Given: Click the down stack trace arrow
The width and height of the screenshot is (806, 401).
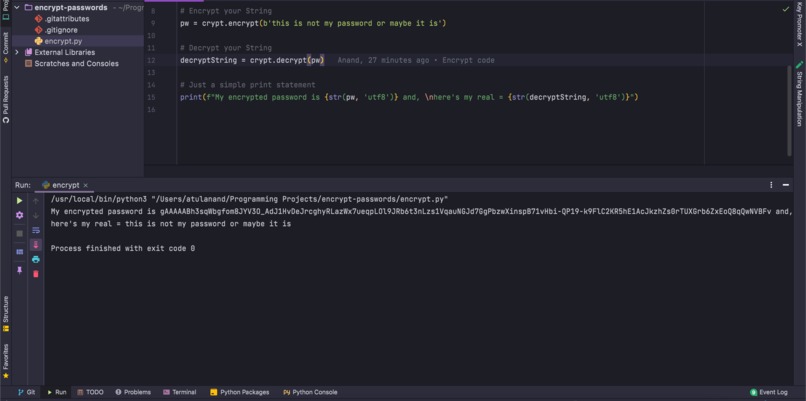Looking at the screenshot, I should [x=35, y=215].
